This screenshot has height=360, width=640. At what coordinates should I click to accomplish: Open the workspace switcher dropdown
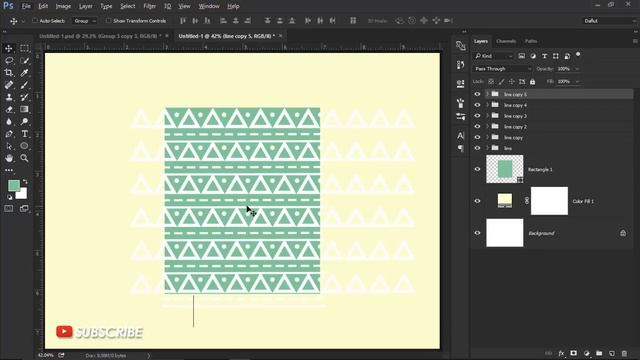coord(610,21)
